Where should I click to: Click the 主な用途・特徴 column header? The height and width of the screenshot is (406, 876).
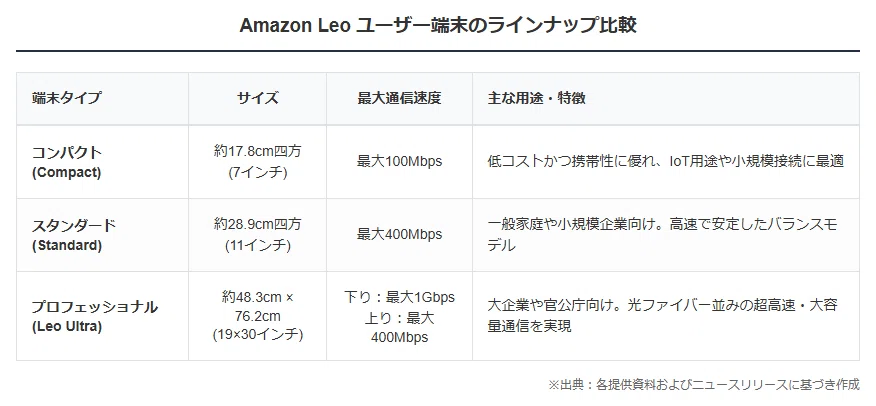(536, 98)
